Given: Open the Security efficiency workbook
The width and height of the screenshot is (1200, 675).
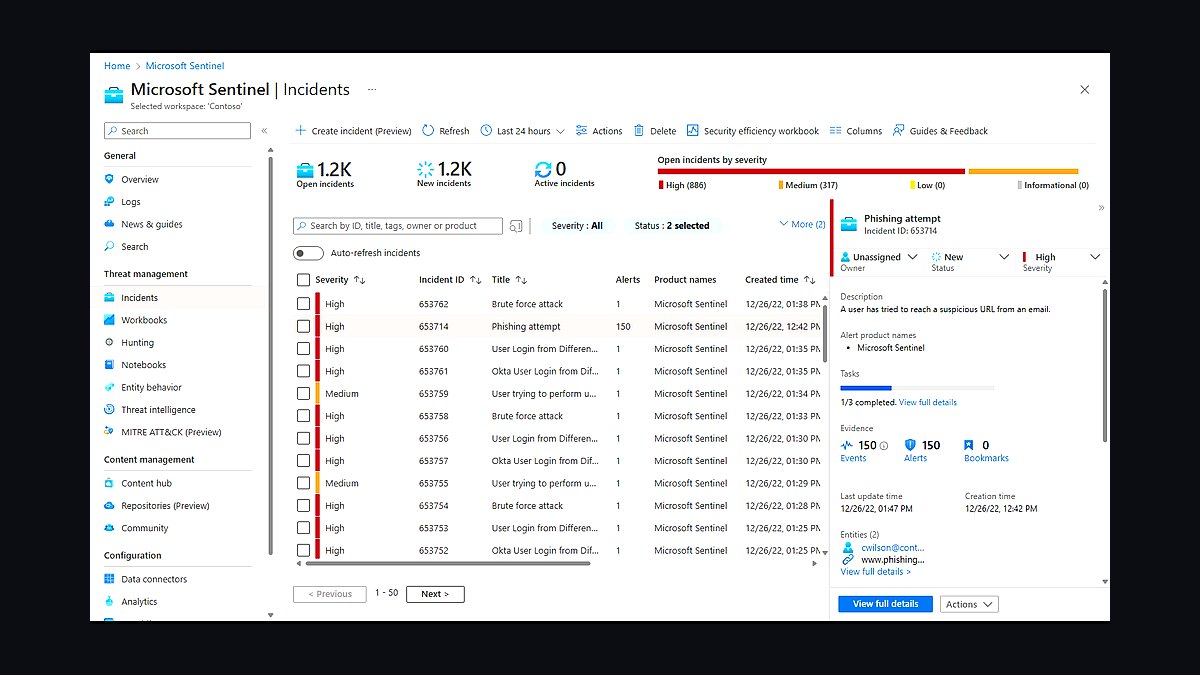Looking at the screenshot, I should pyautogui.click(x=752, y=131).
